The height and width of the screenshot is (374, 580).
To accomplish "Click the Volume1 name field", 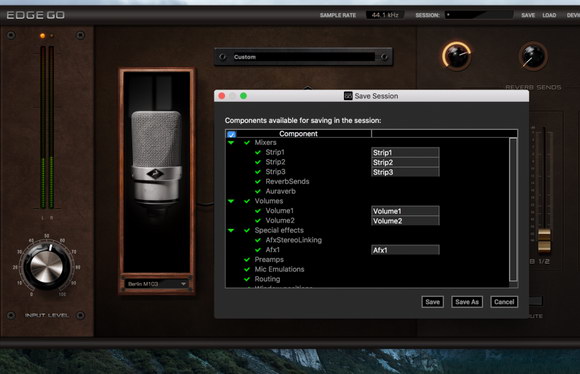I will (405, 211).
